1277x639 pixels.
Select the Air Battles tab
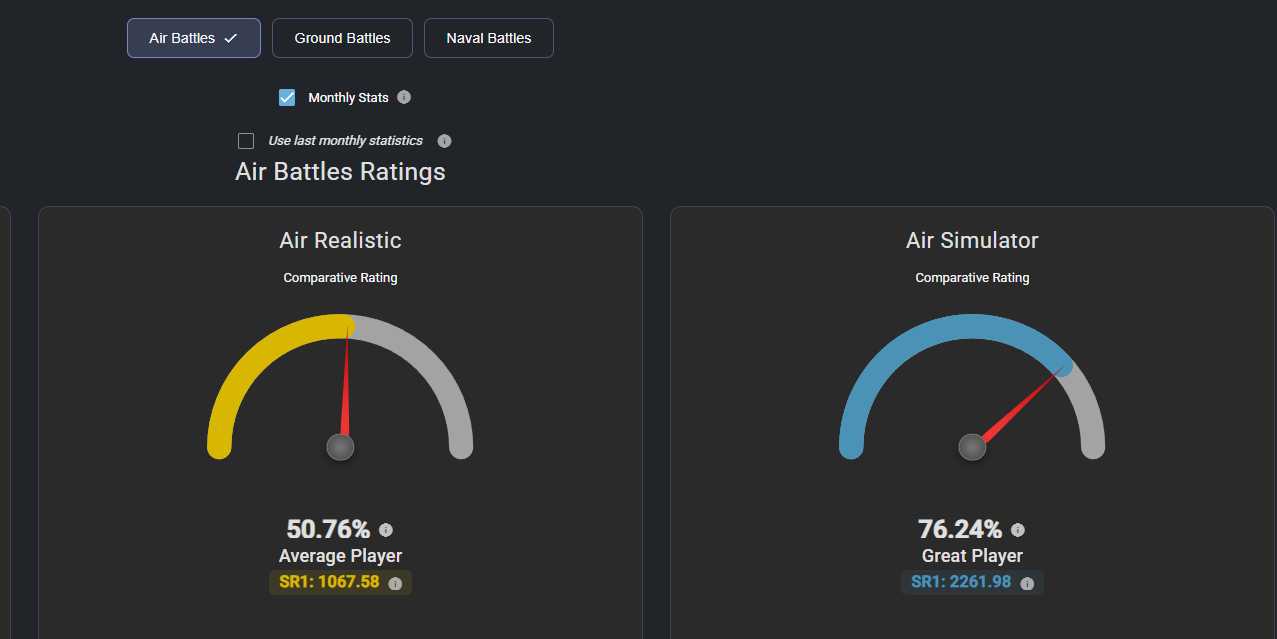193,38
